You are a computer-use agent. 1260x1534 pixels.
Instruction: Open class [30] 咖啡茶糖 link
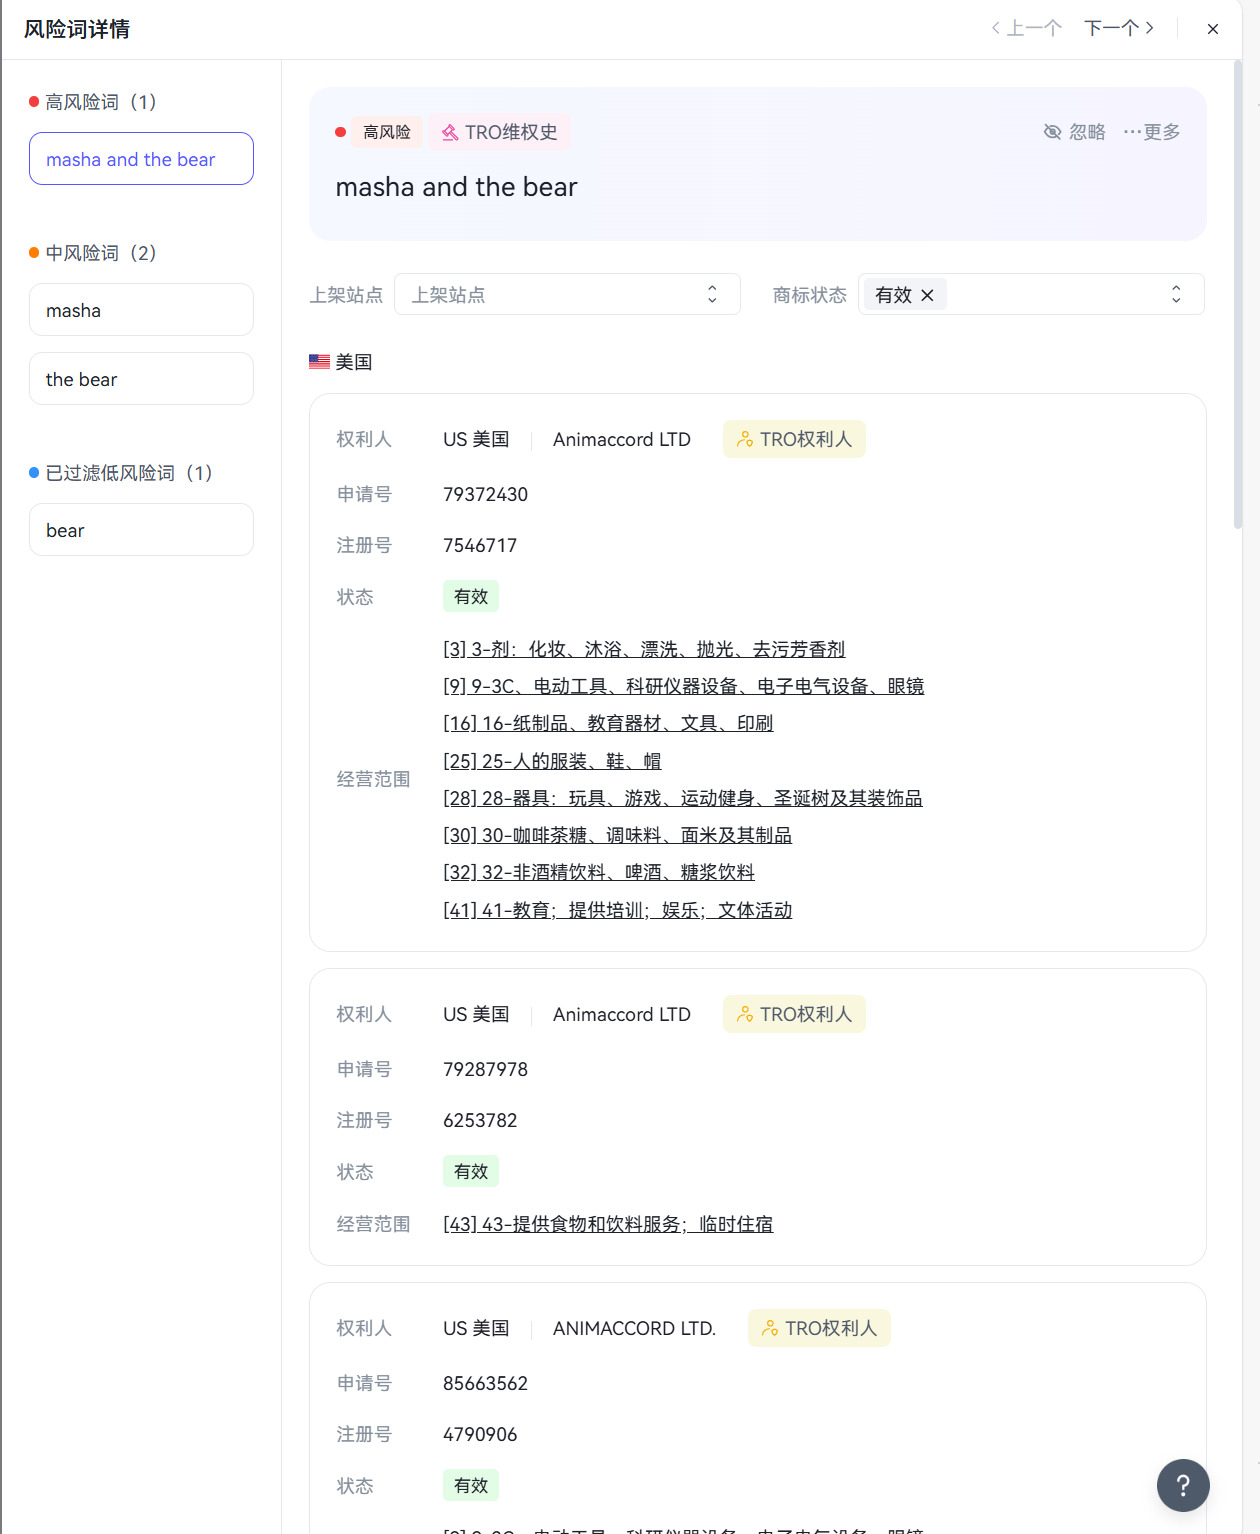click(x=617, y=835)
